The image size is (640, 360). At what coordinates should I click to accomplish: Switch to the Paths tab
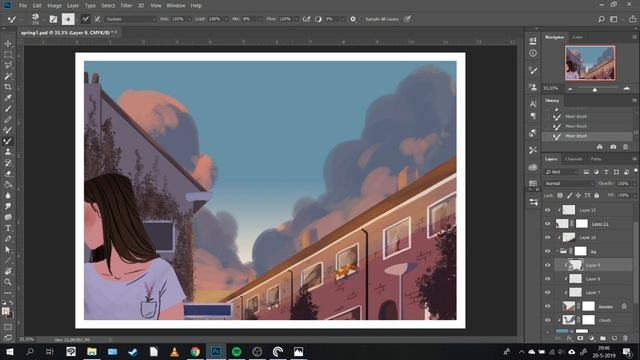[596, 159]
